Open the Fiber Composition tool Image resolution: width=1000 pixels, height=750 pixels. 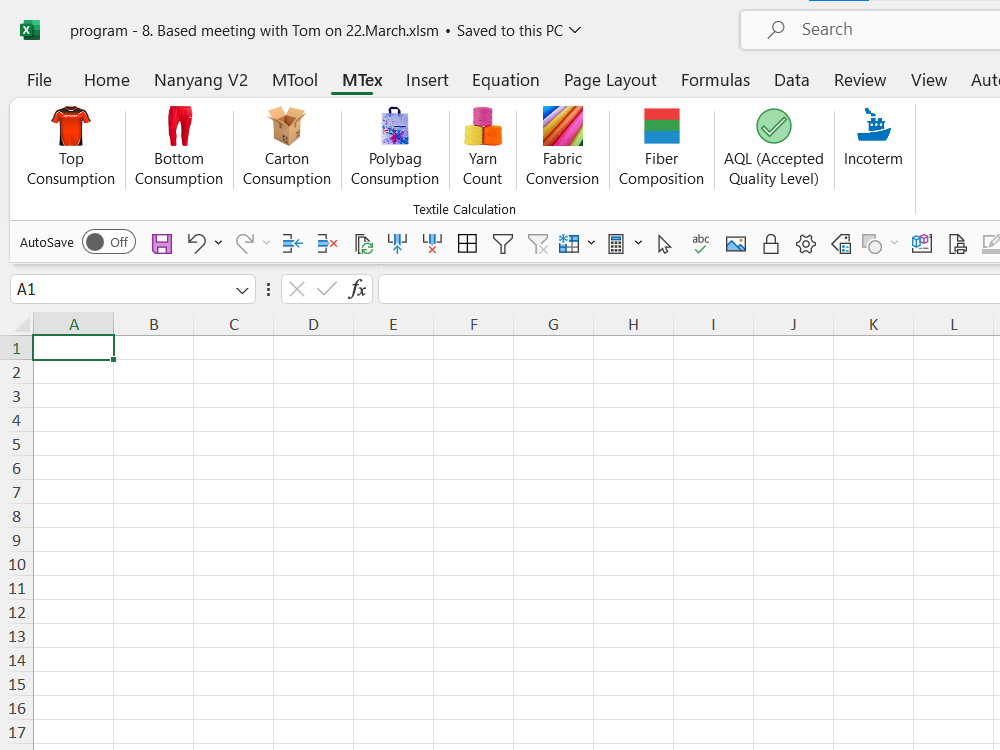pos(661,147)
